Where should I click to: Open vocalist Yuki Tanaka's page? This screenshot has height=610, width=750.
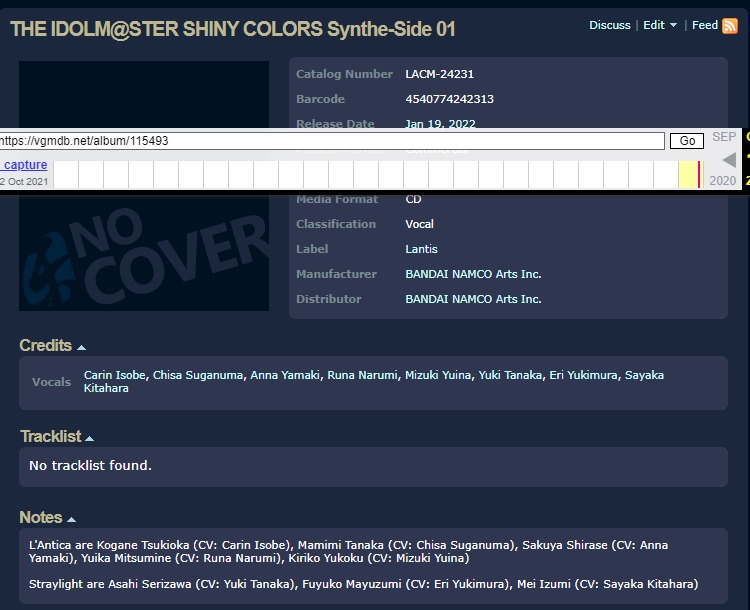click(510, 375)
